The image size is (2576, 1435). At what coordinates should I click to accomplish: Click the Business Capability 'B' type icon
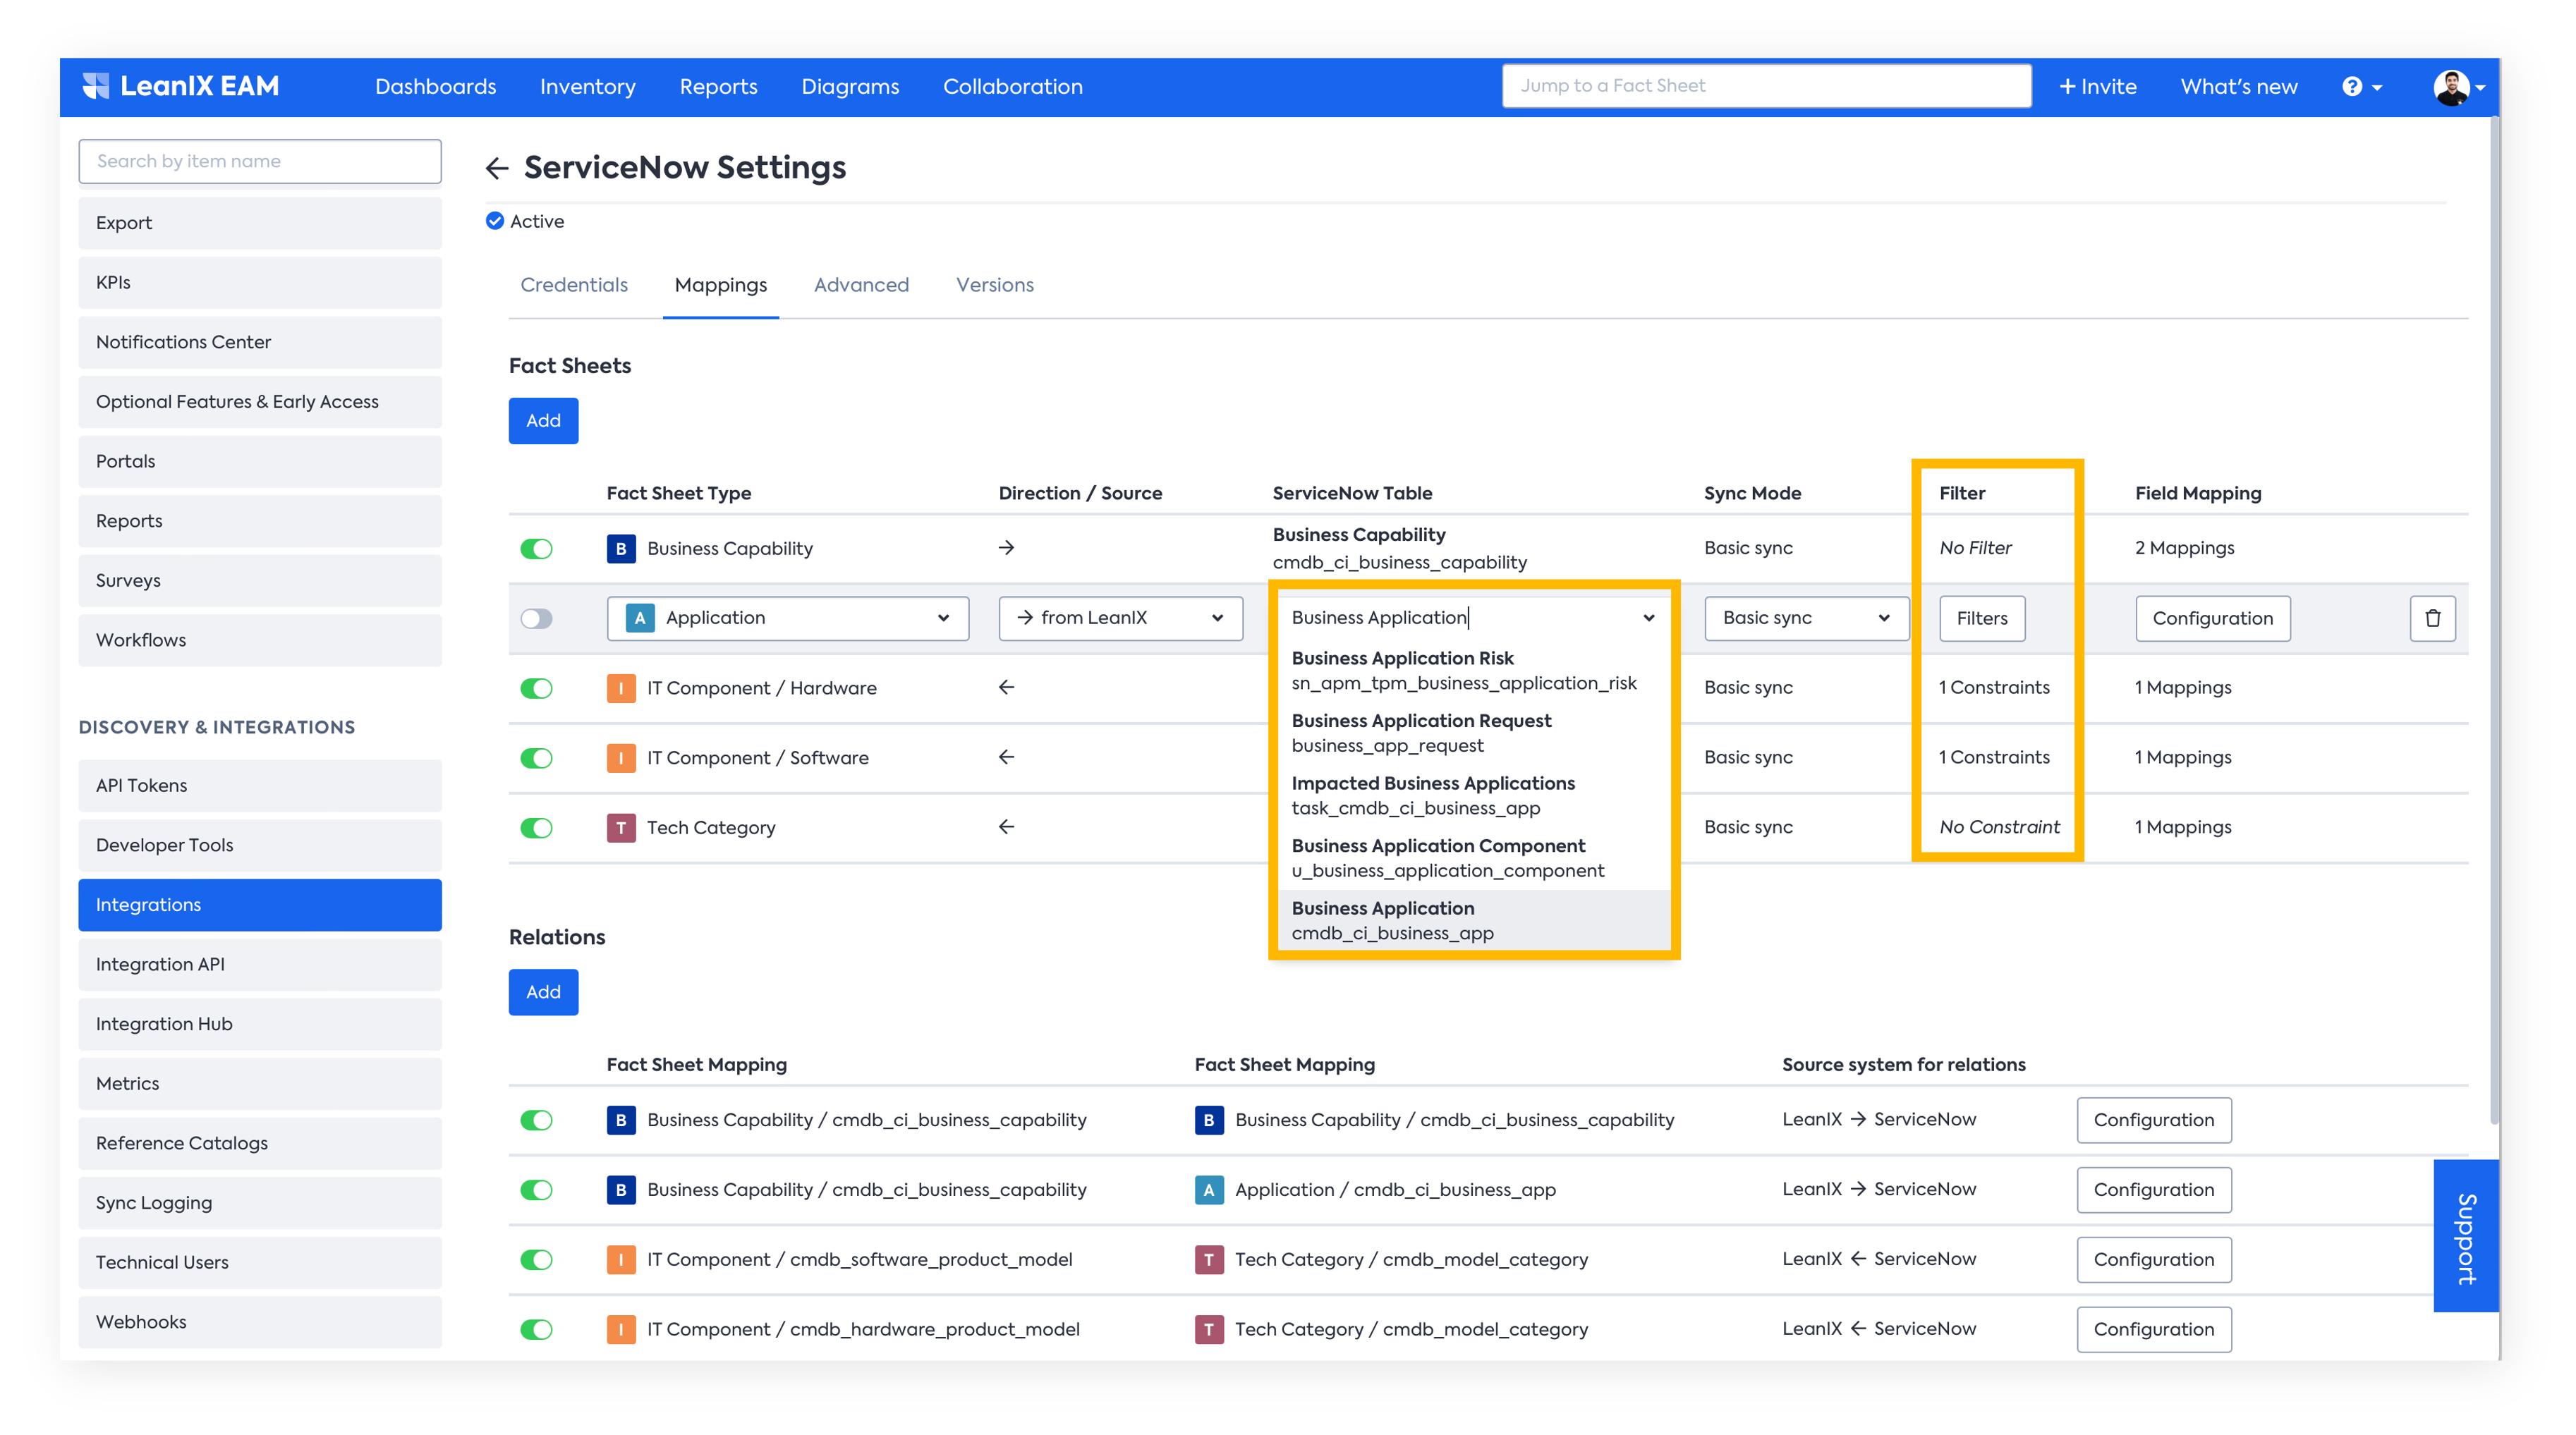tap(621, 548)
